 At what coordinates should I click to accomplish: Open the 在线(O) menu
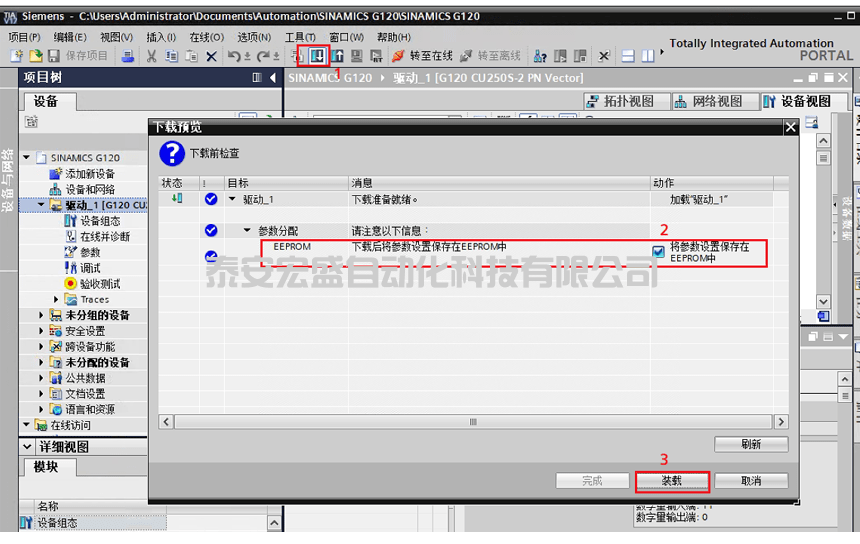coord(206,37)
